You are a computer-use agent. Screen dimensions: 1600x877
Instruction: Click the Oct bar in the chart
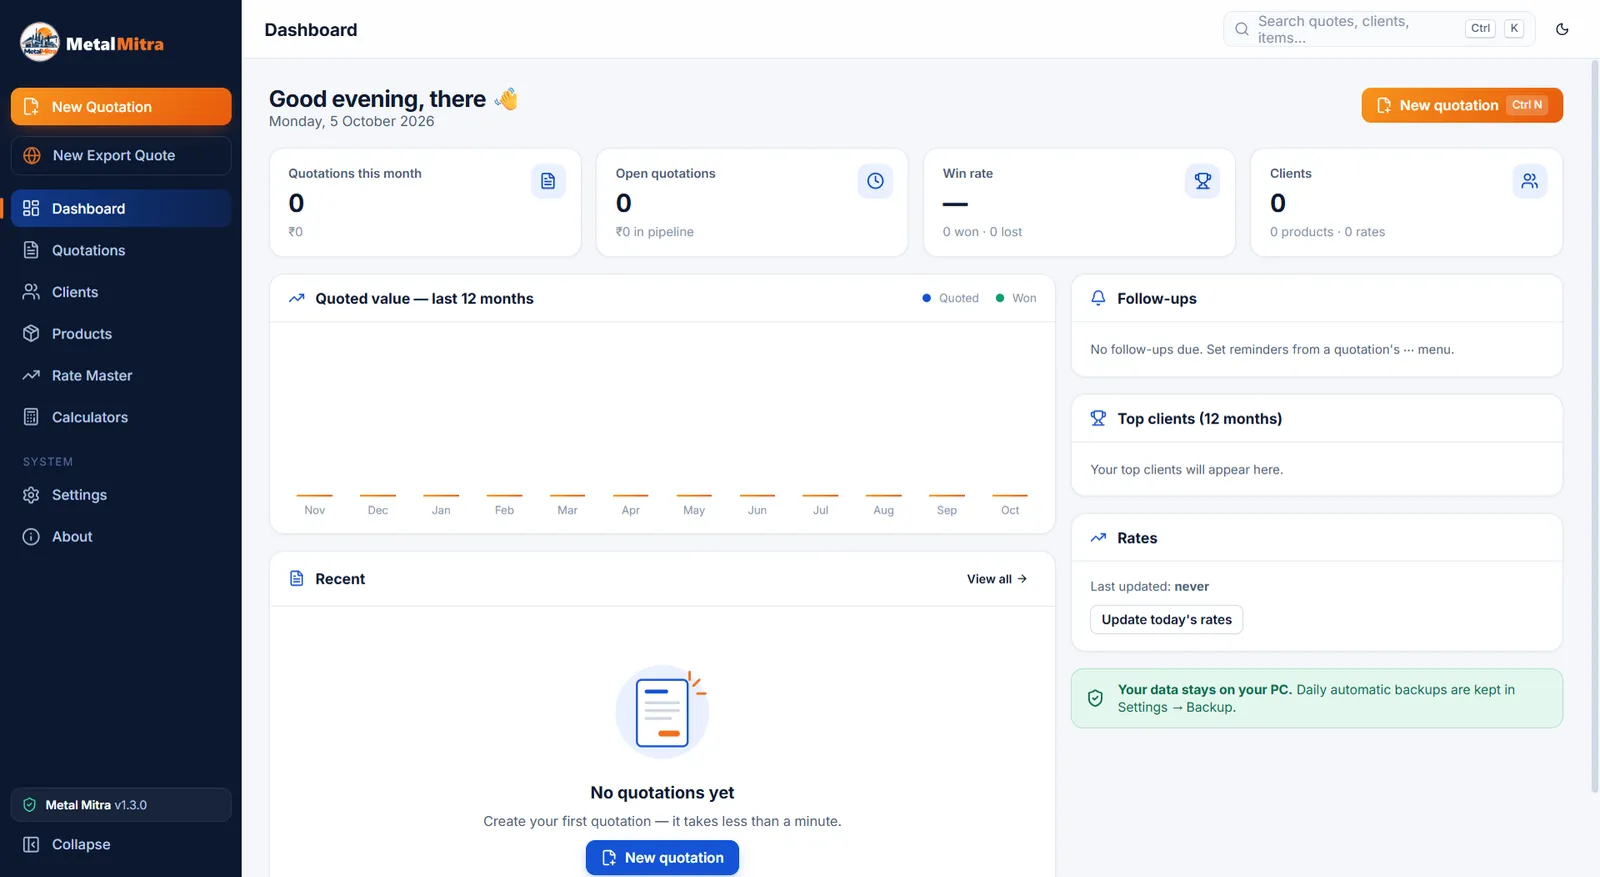click(1010, 495)
